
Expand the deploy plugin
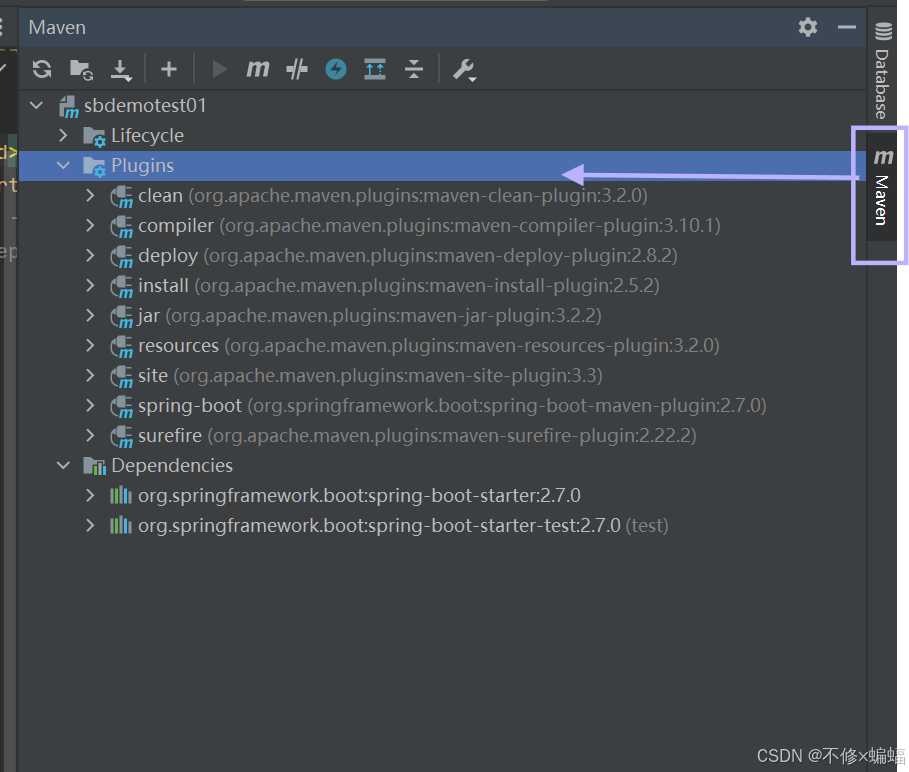(x=90, y=255)
